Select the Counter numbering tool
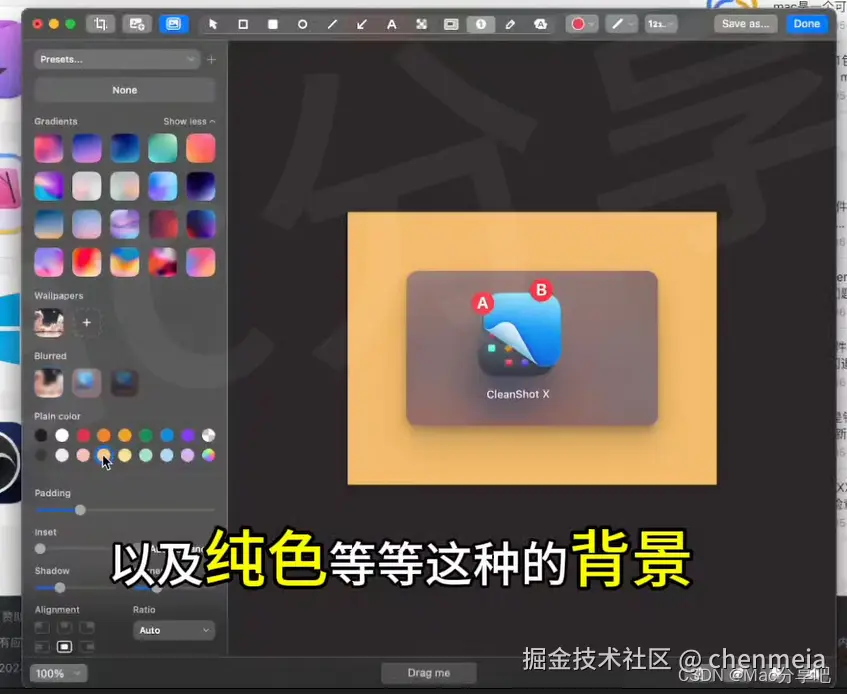Screen dimensions: 847x694 coord(481,23)
